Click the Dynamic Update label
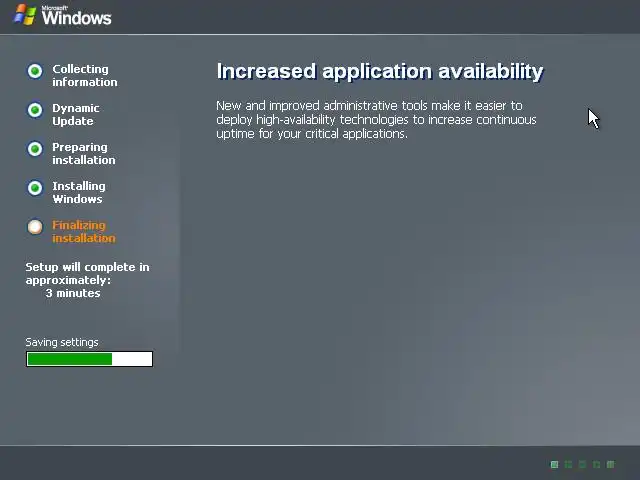The width and height of the screenshot is (640, 480). (76, 114)
